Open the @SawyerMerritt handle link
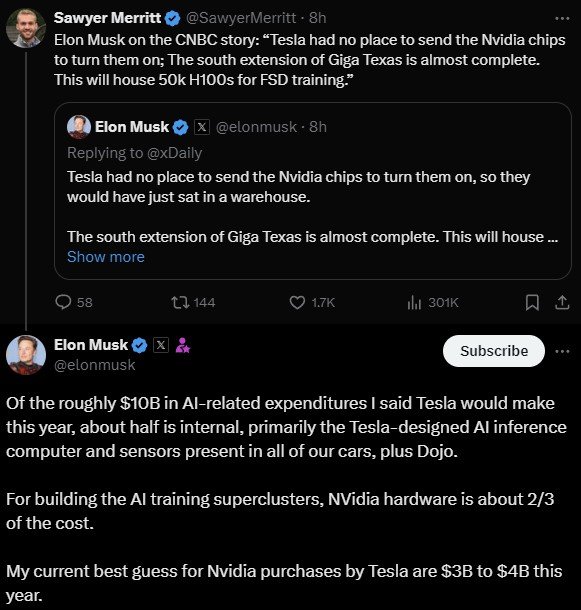This screenshot has width=581, height=610. pos(241,18)
